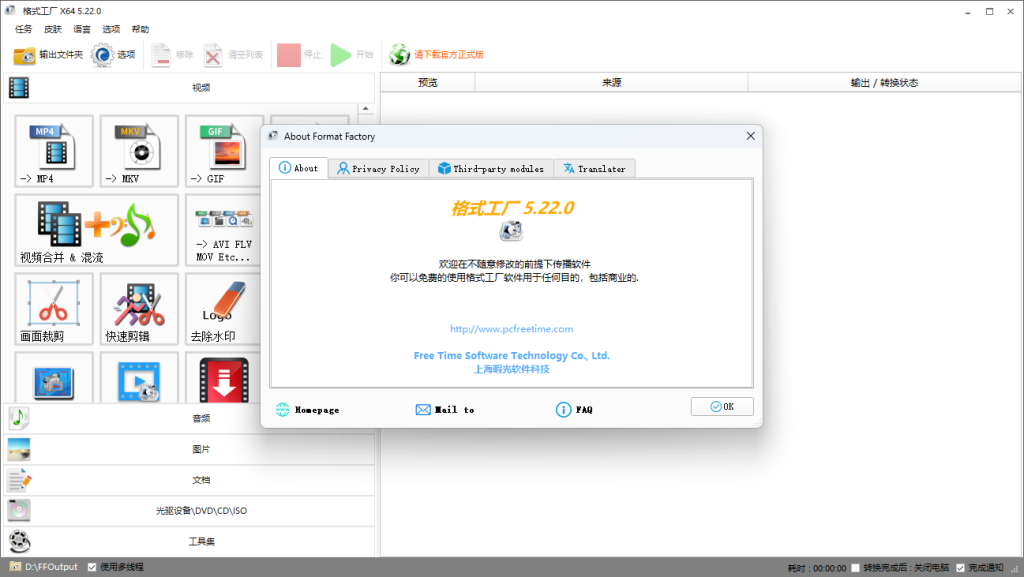Click the download official version globe icon
The image size is (1024, 577).
(399, 55)
